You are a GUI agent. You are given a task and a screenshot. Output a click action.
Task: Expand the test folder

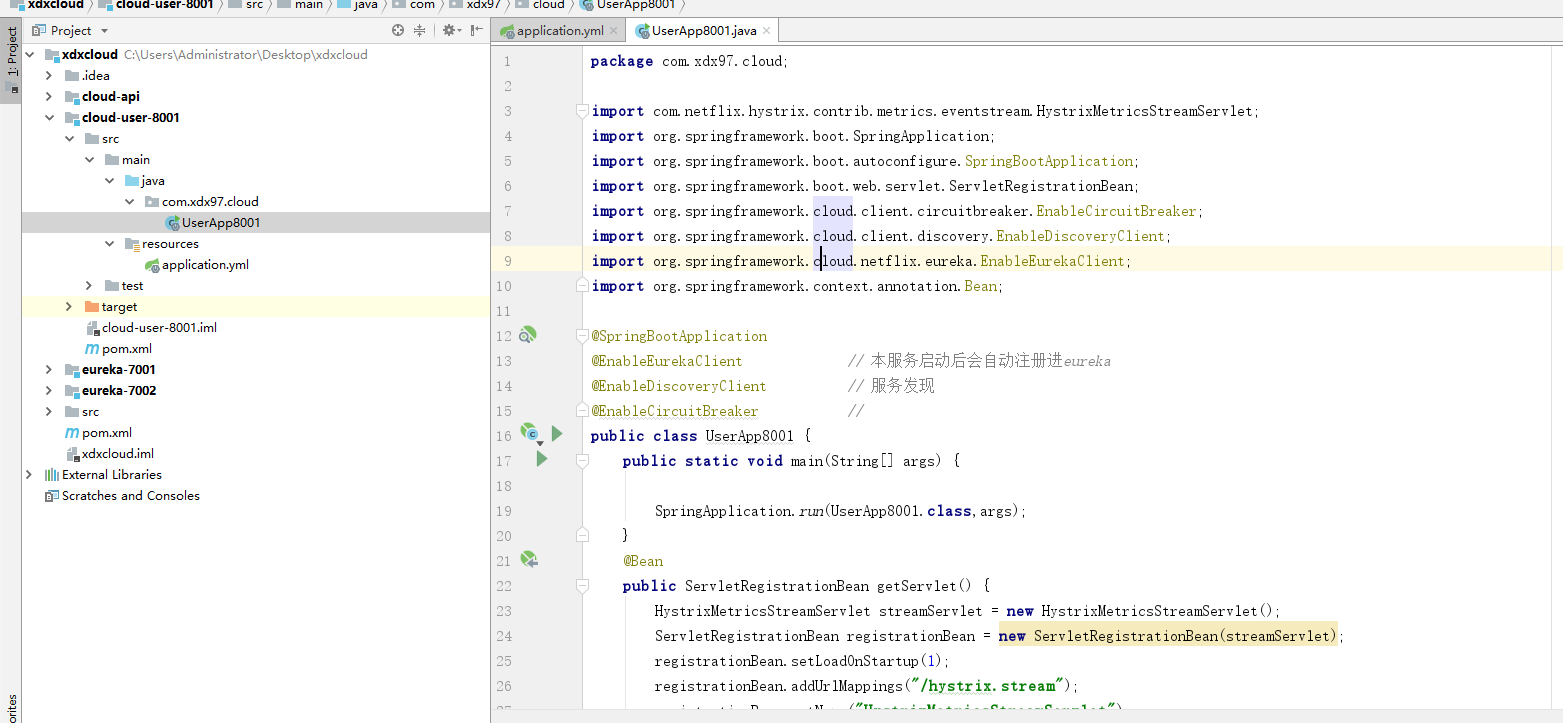click(89, 286)
